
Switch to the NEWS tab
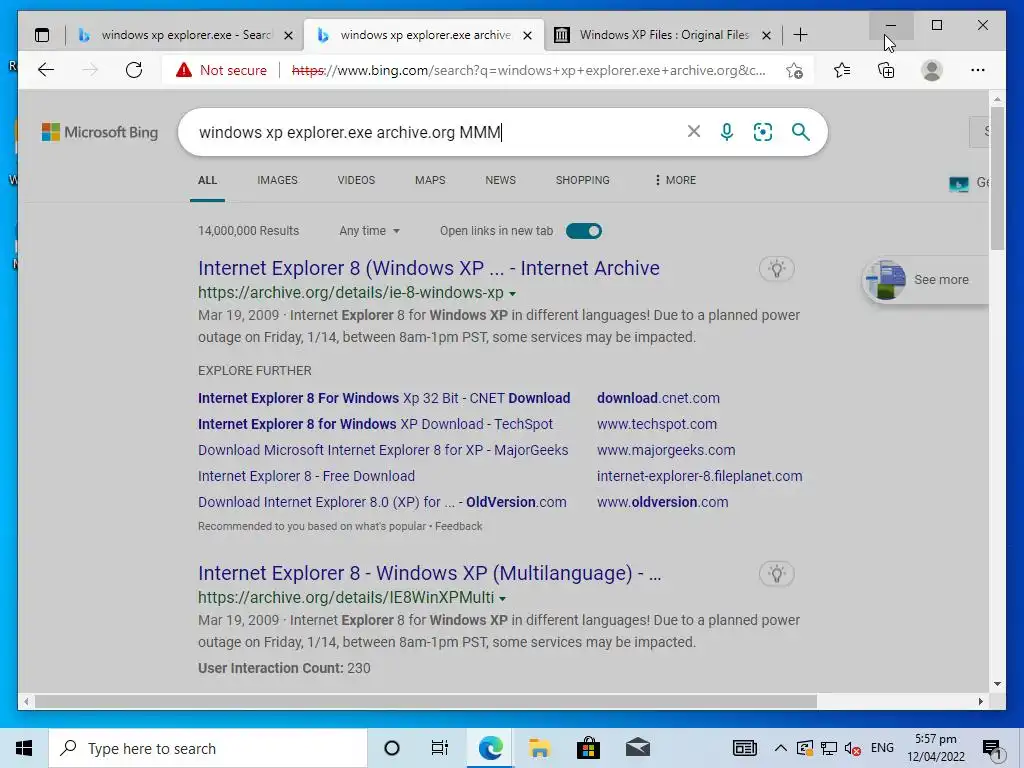tap(501, 180)
